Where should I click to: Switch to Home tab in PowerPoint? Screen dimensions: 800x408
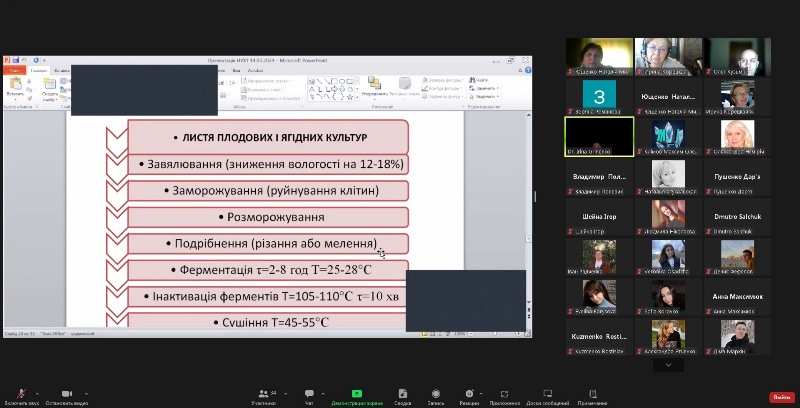pyautogui.click(x=38, y=70)
